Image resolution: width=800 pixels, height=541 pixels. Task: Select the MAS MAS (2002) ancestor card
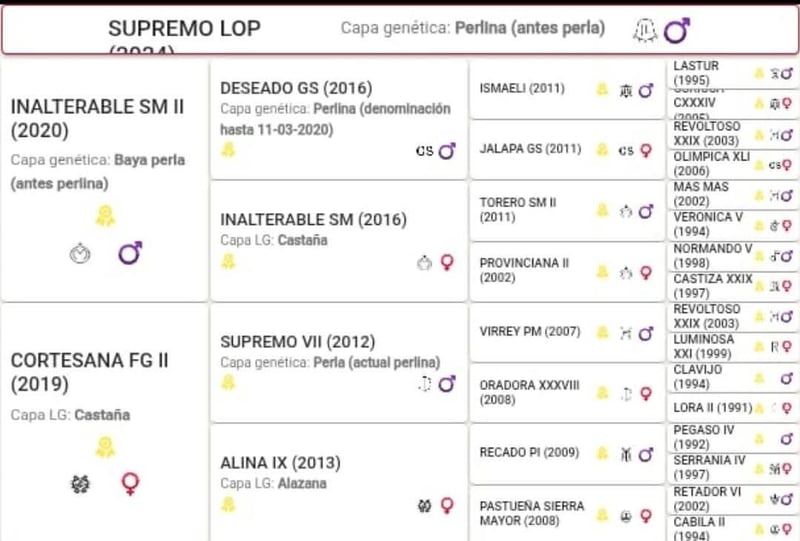tap(702, 194)
